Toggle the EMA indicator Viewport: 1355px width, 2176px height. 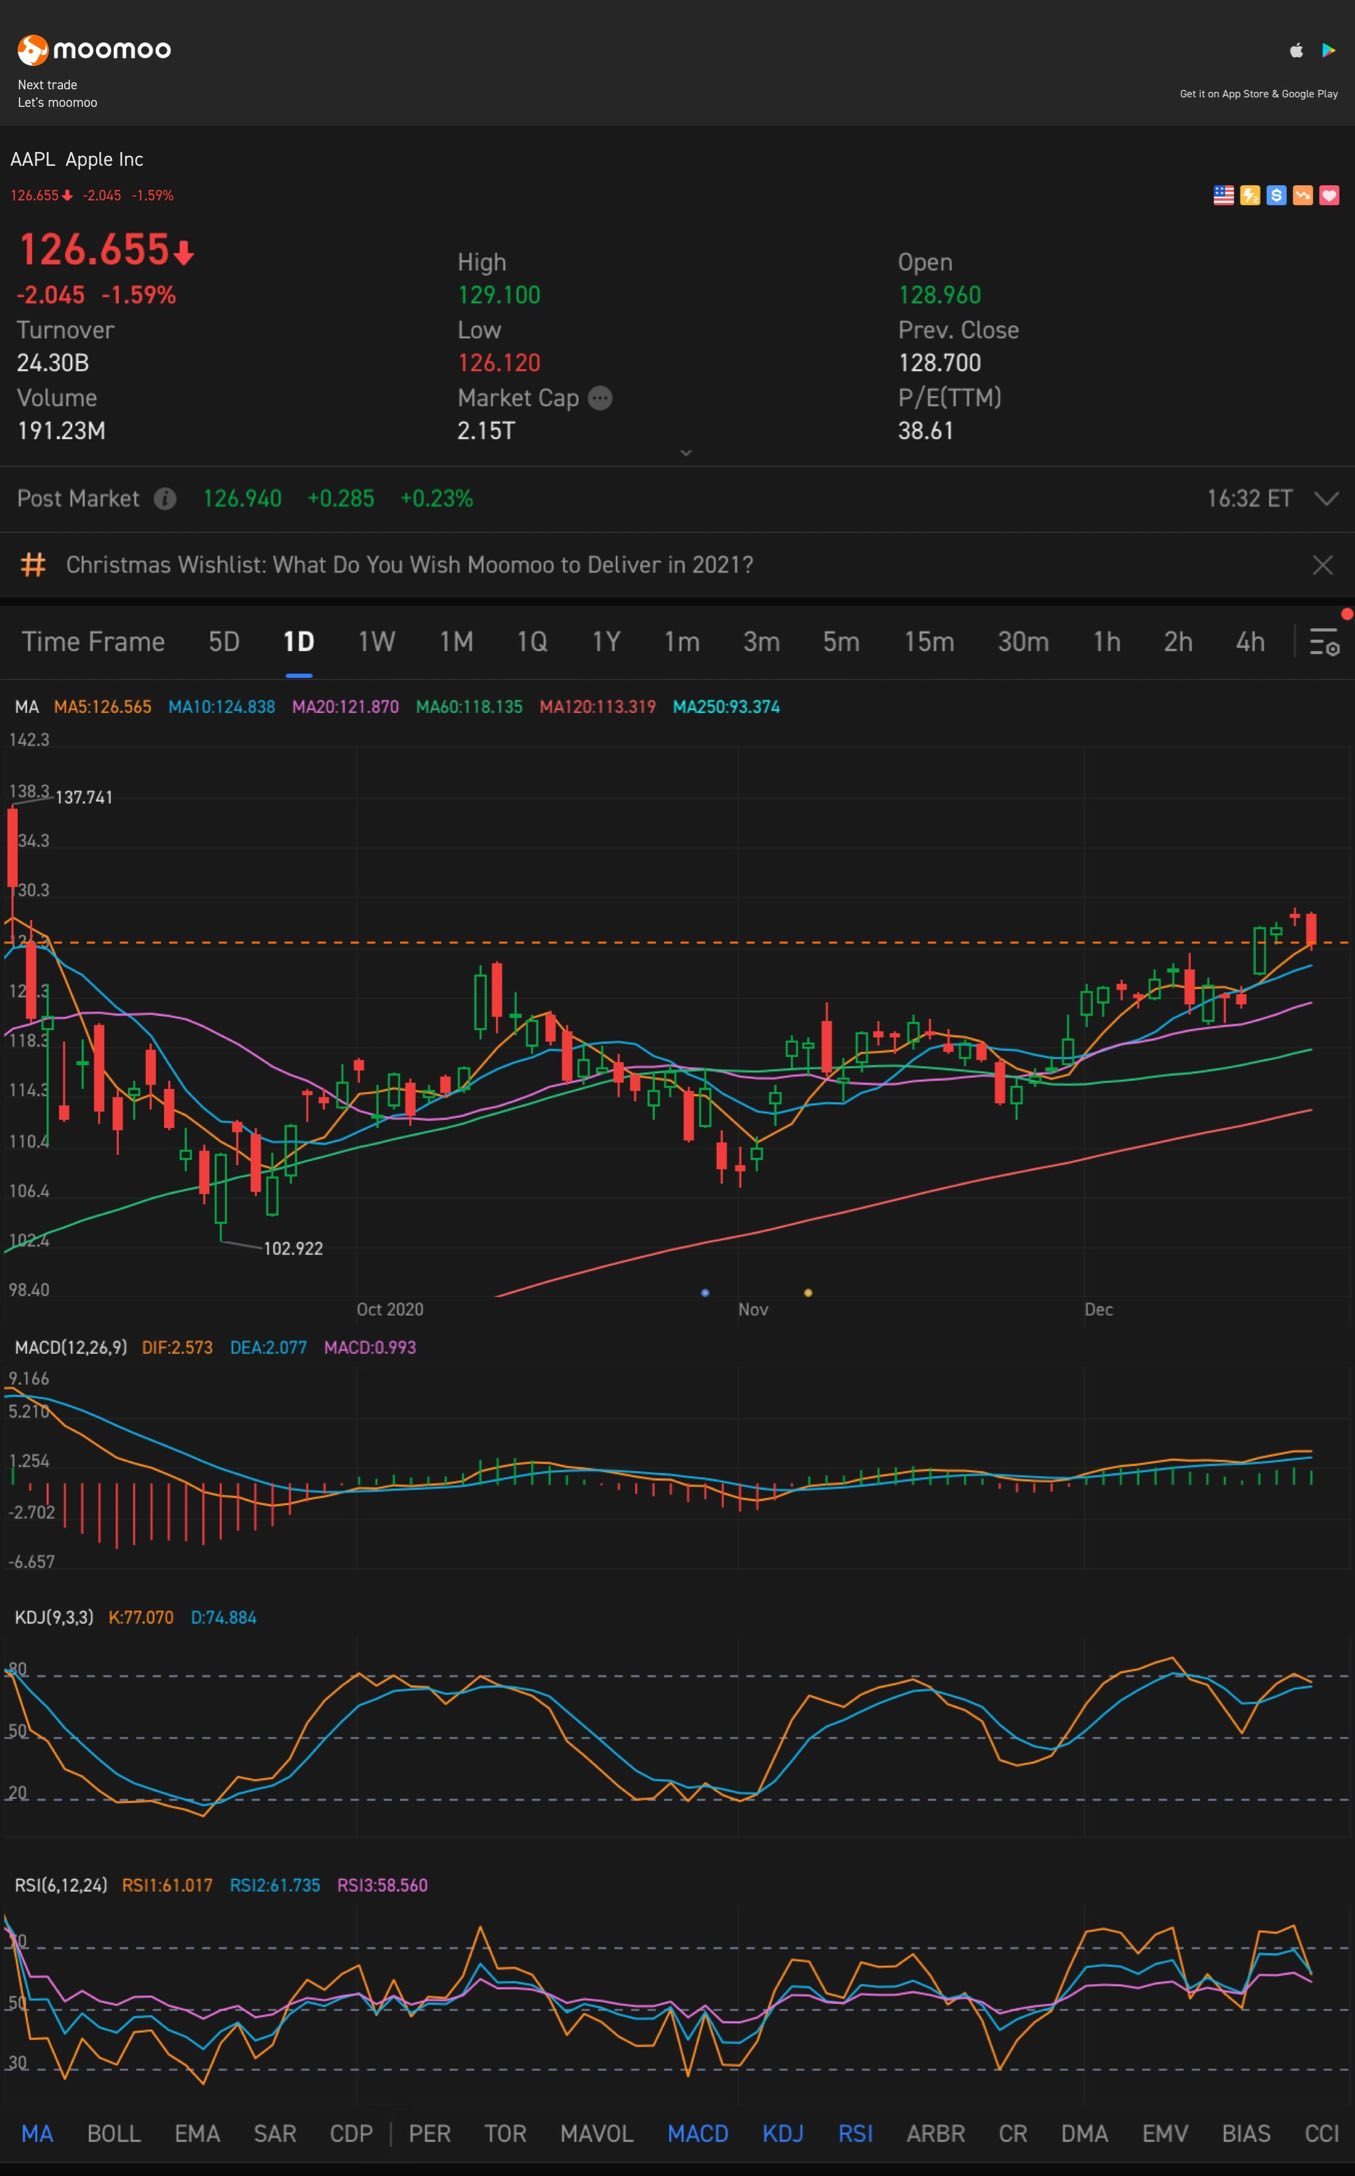click(197, 2133)
